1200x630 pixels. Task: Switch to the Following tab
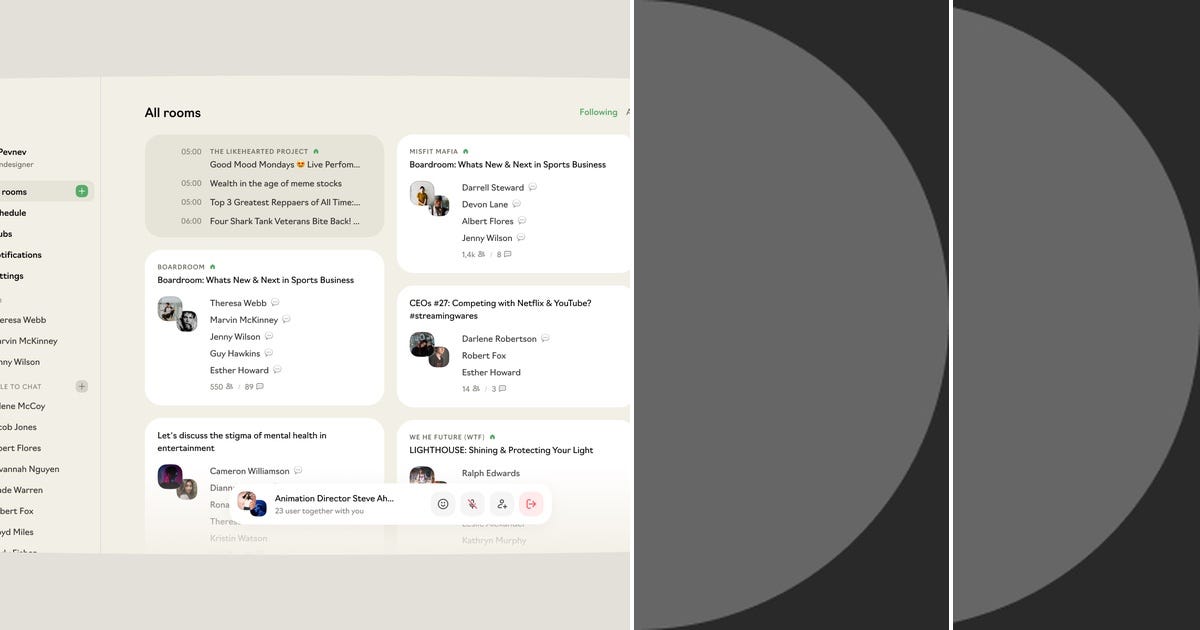pos(598,112)
